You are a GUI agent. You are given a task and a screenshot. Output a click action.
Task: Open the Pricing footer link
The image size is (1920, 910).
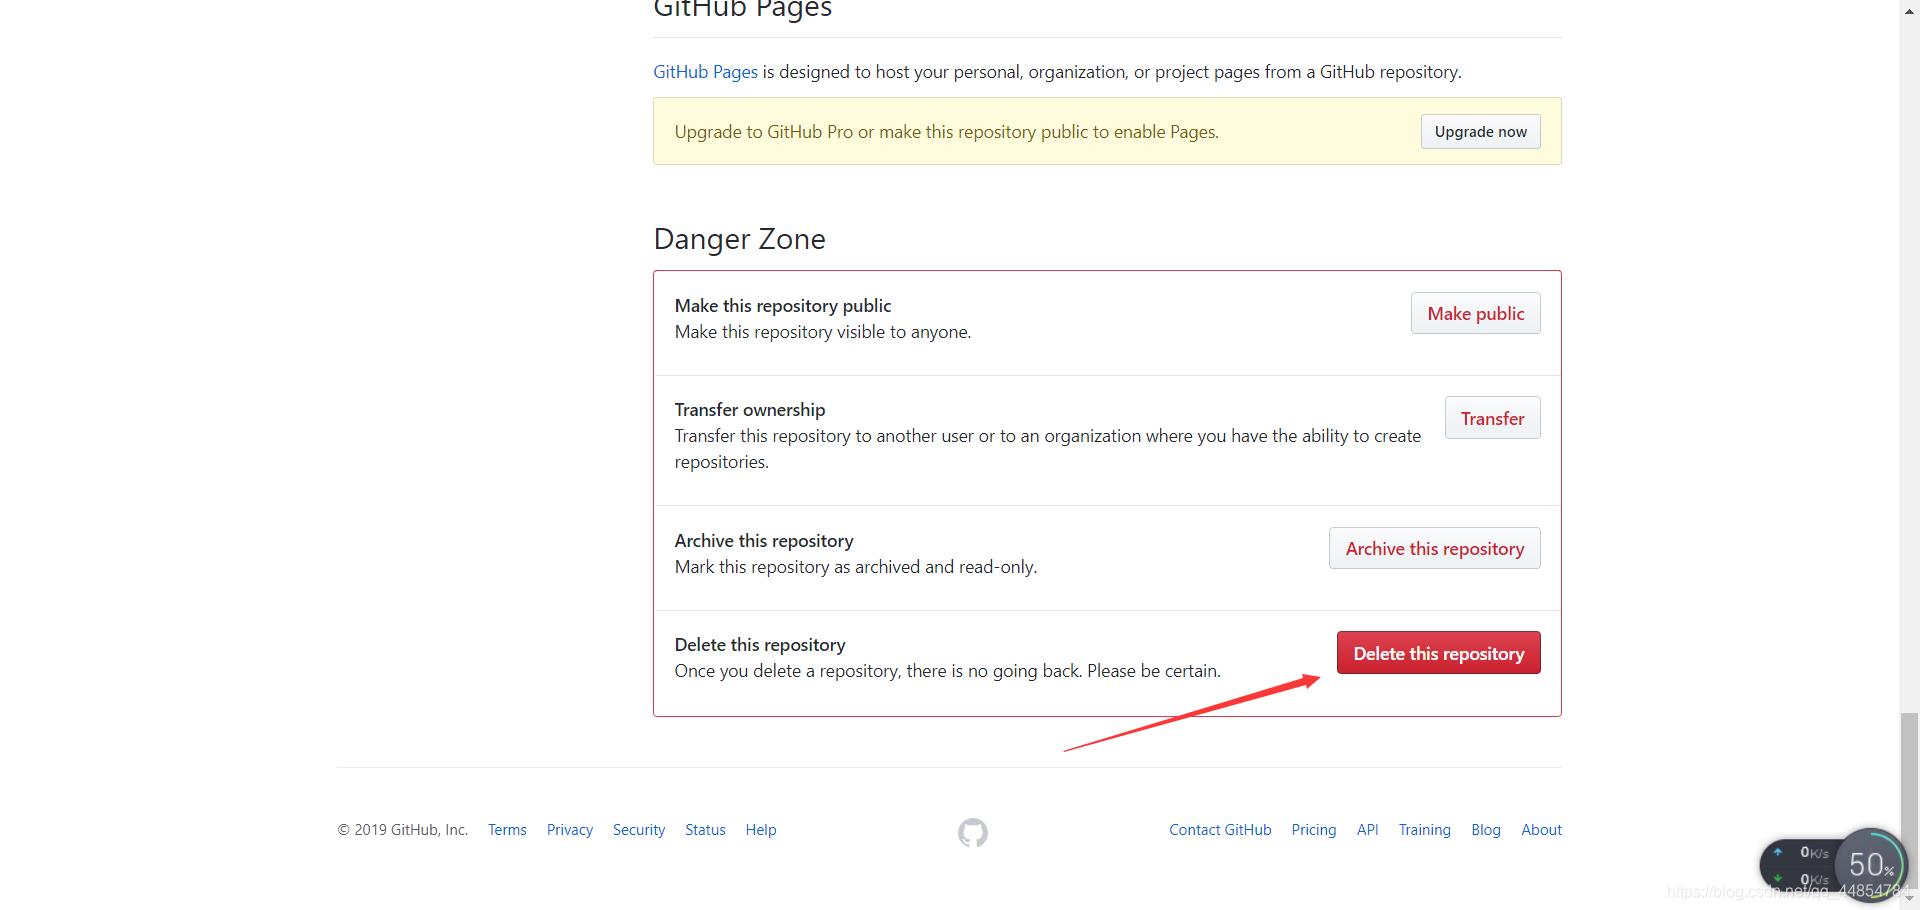pyautogui.click(x=1314, y=830)
